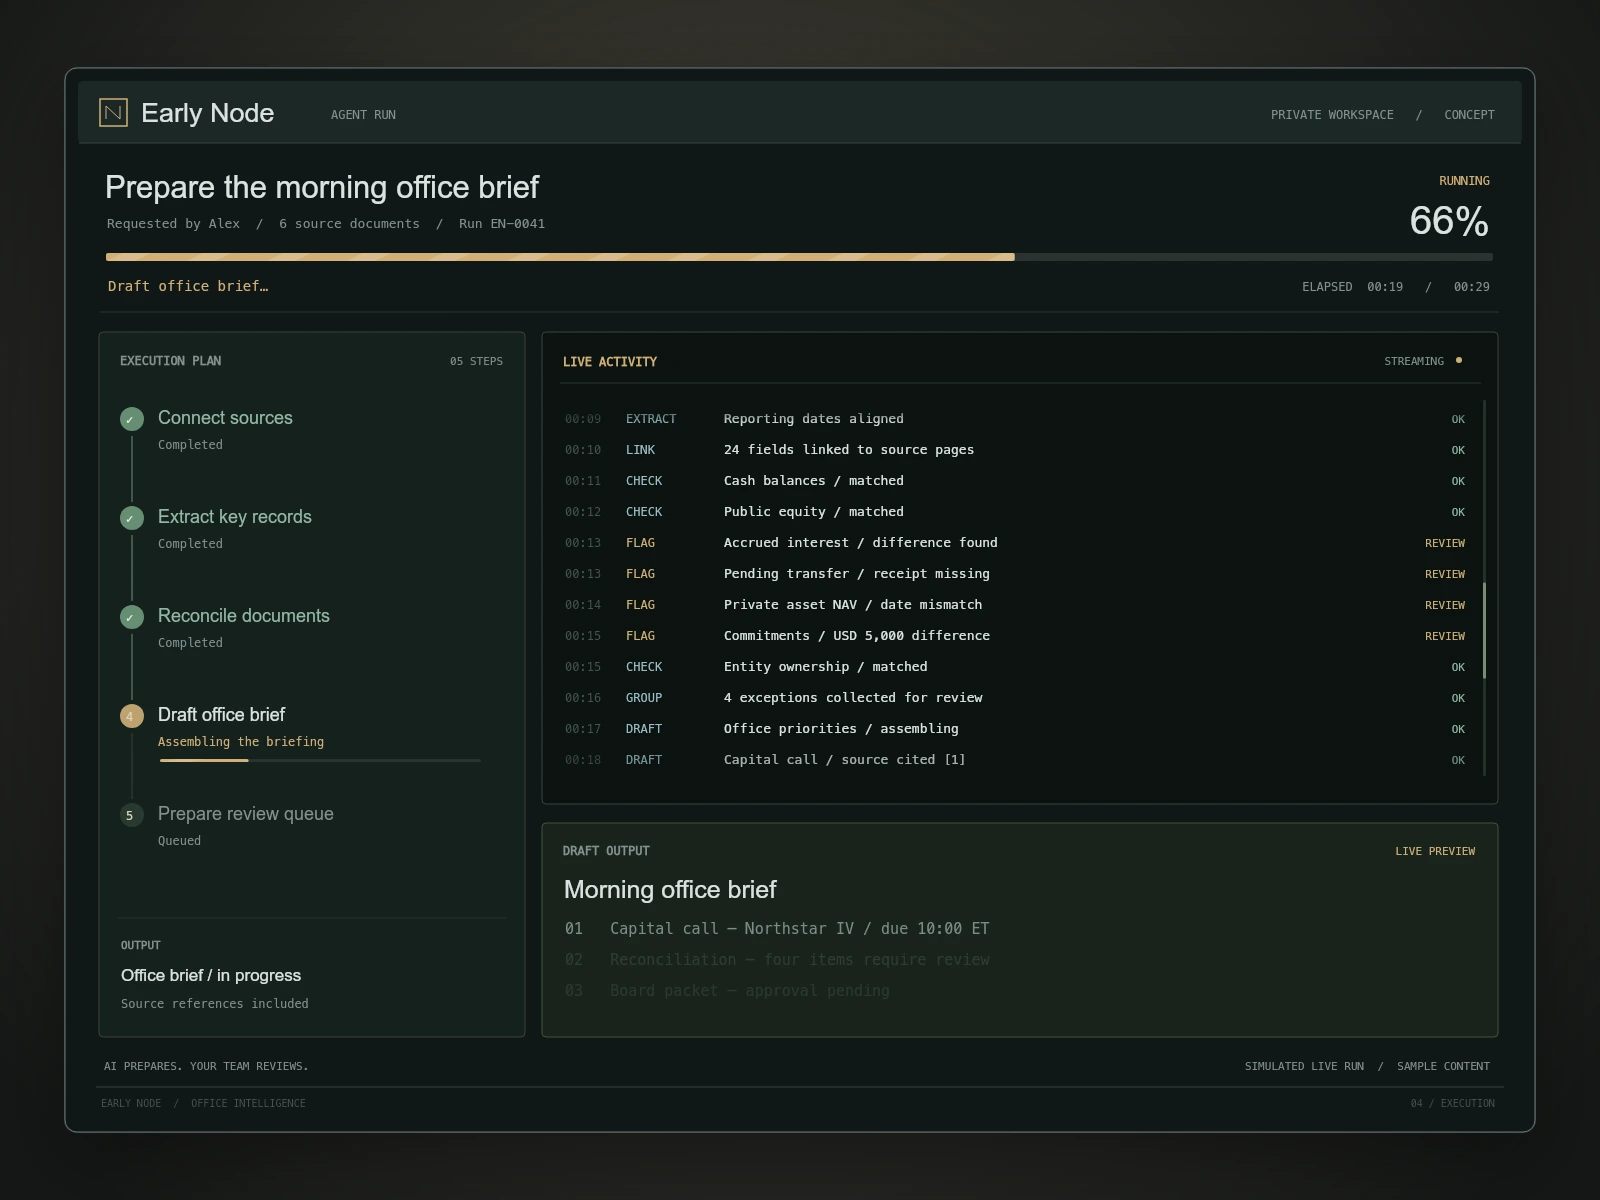This screenshot has width=1600, height=1200.
Task: Click 04 / EXECUTION page marker
Action: coord(1453,1104)
